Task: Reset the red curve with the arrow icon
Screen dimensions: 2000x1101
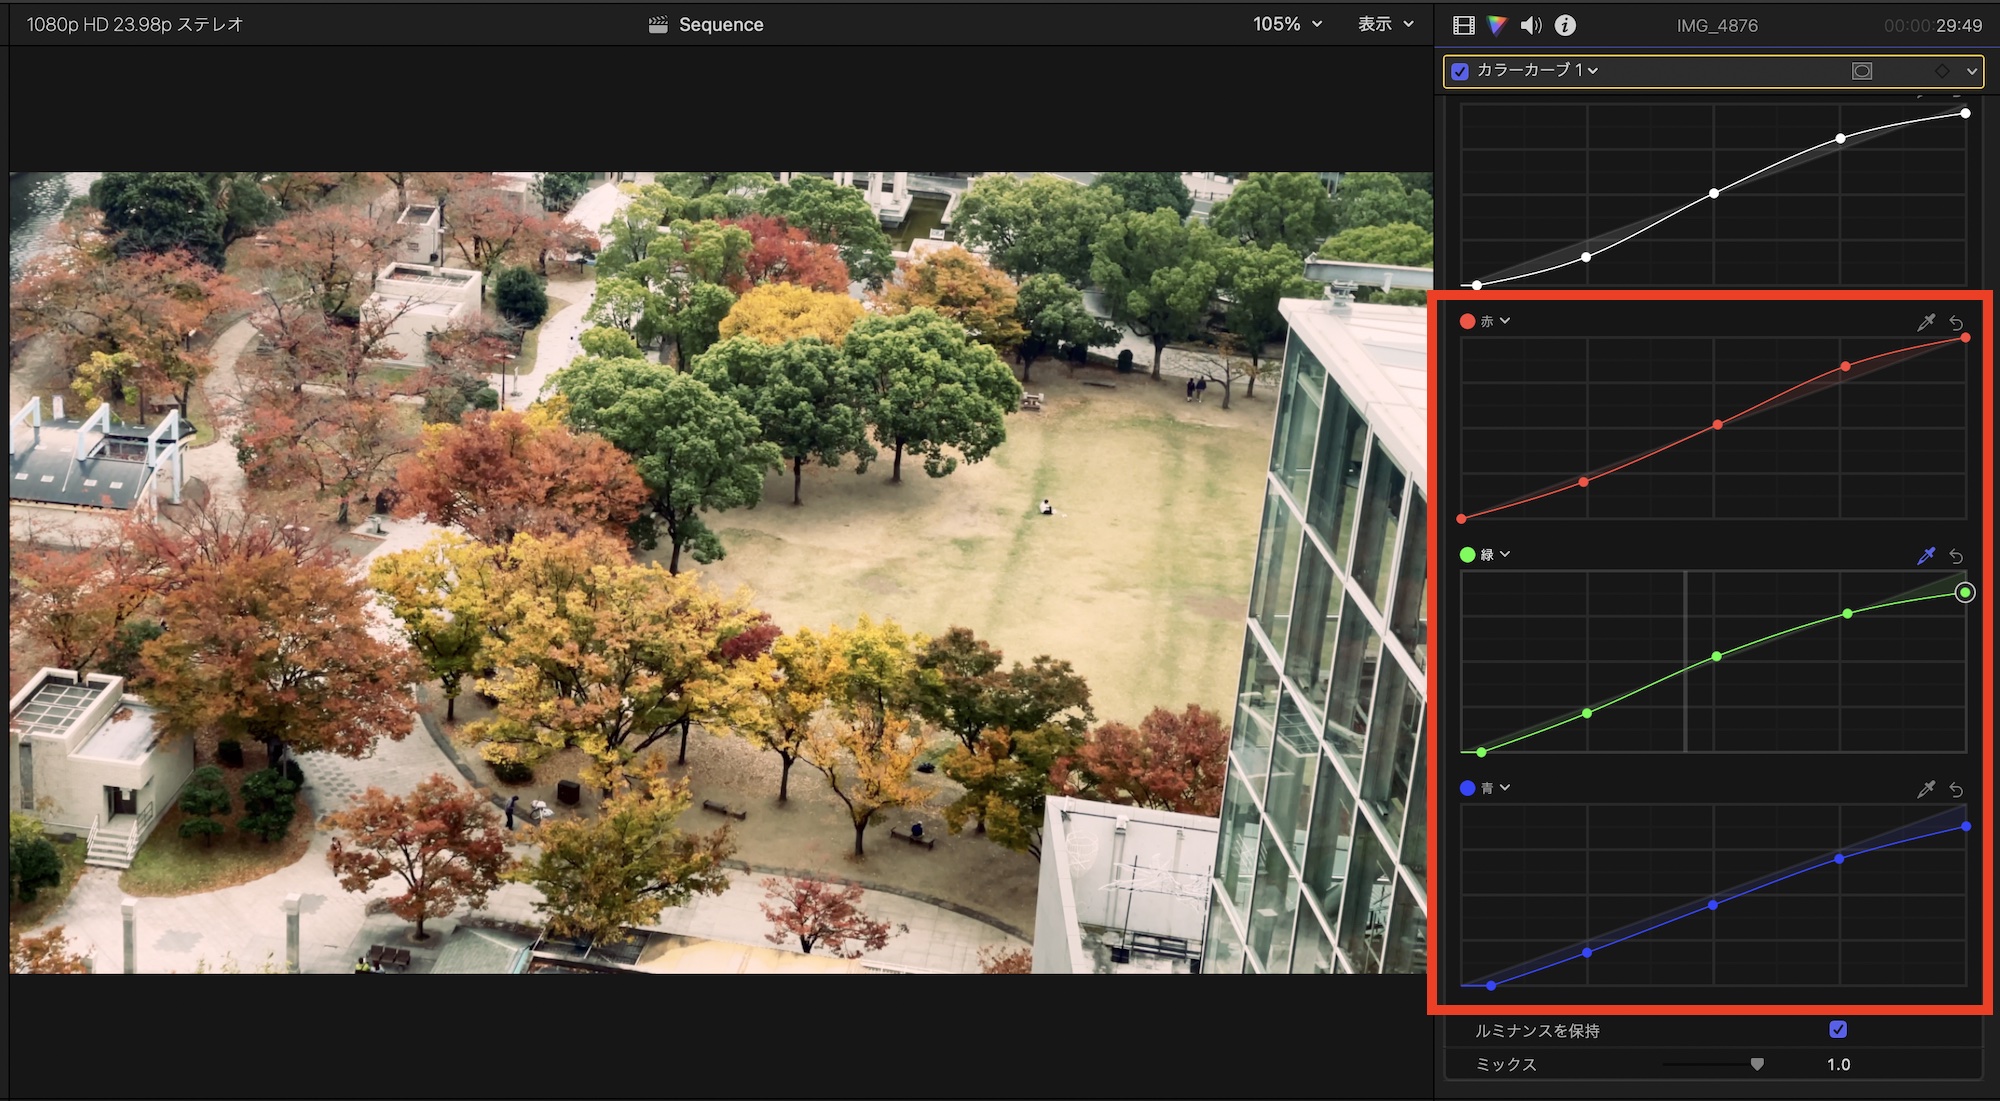Action: [x=1956, y=322]
